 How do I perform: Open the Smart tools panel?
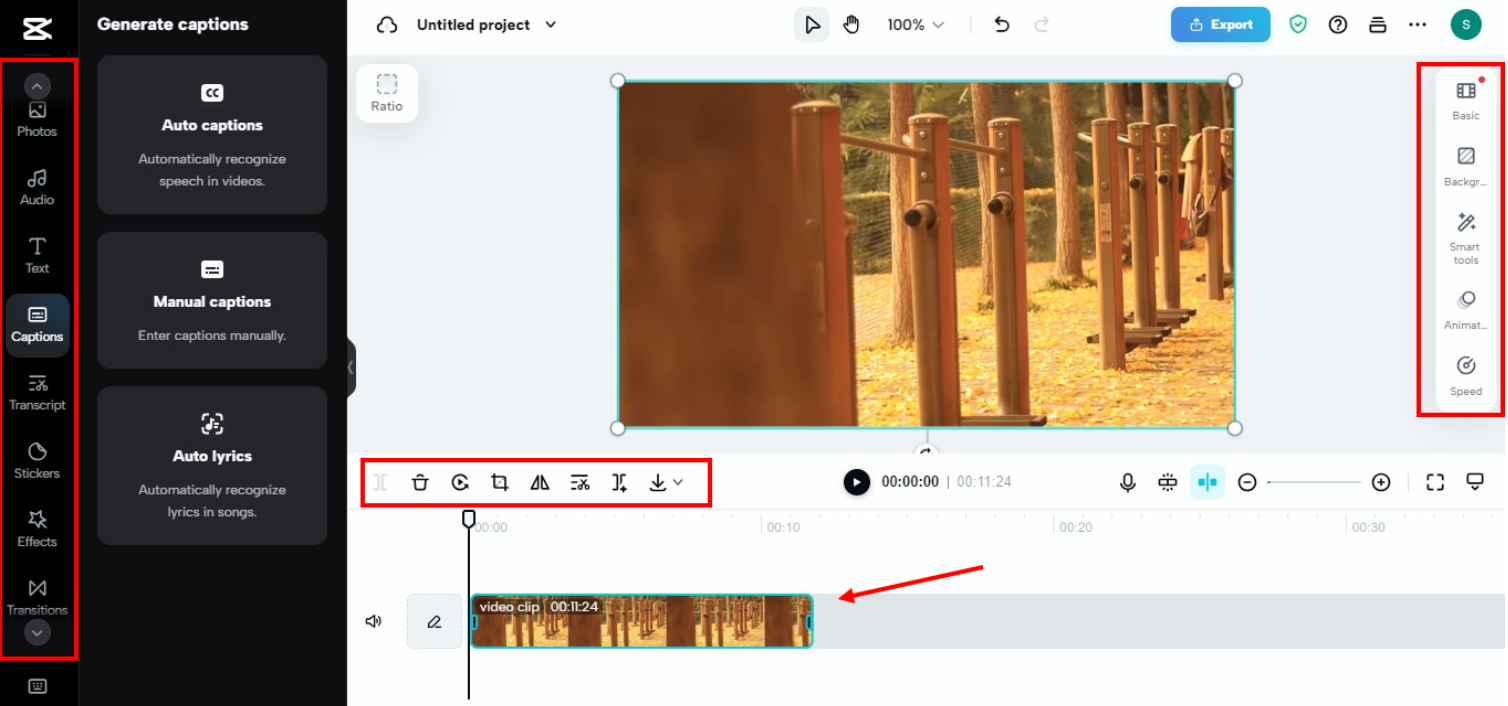point(1466,239)
